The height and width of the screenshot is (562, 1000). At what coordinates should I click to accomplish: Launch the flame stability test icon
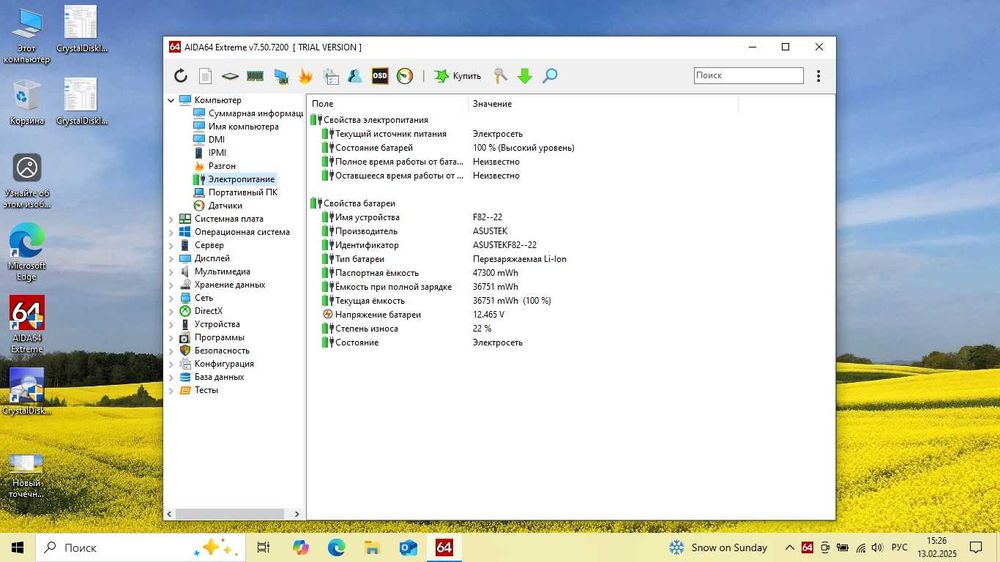[305, 76]
